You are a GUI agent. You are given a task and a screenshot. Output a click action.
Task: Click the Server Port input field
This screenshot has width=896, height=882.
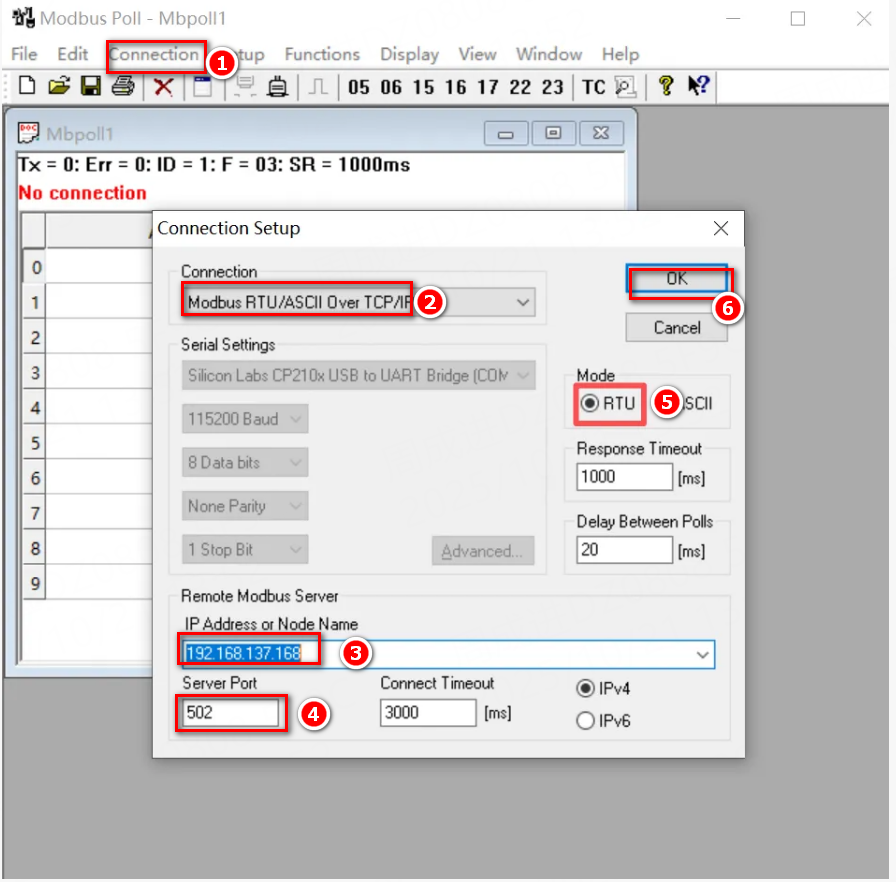(231, 713)
